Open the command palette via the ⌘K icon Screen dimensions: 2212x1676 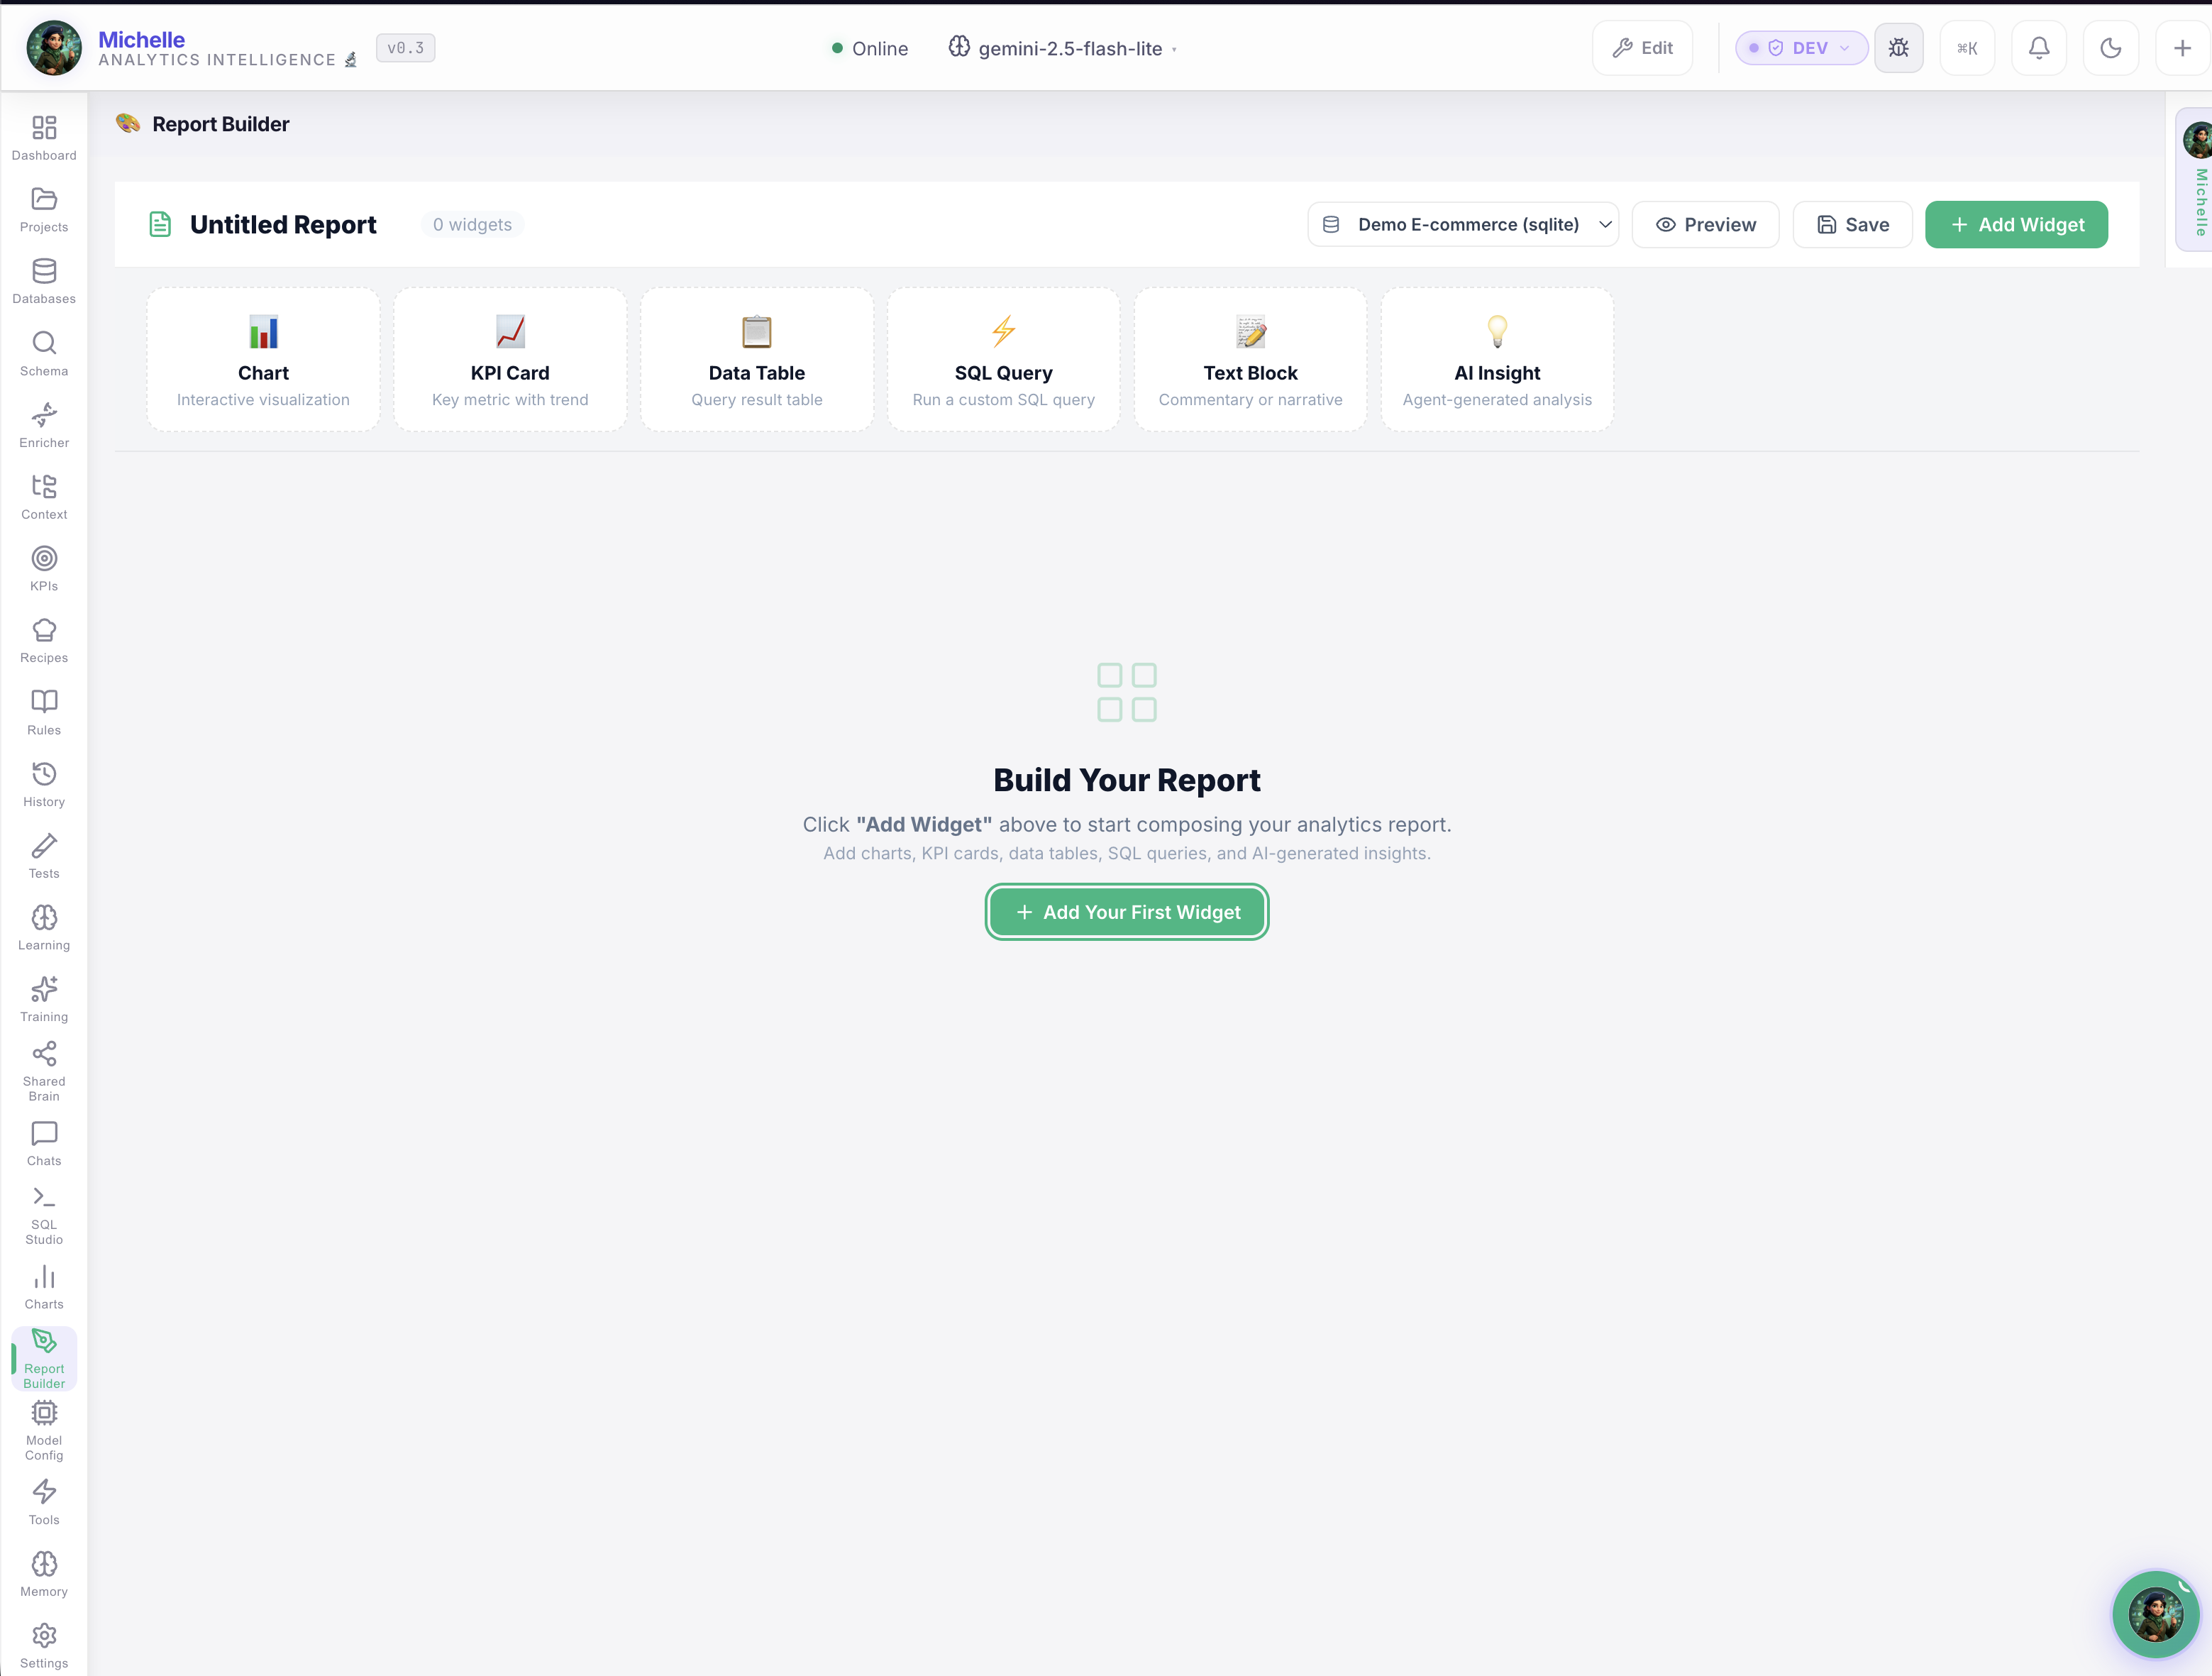tap(1968, 47)
